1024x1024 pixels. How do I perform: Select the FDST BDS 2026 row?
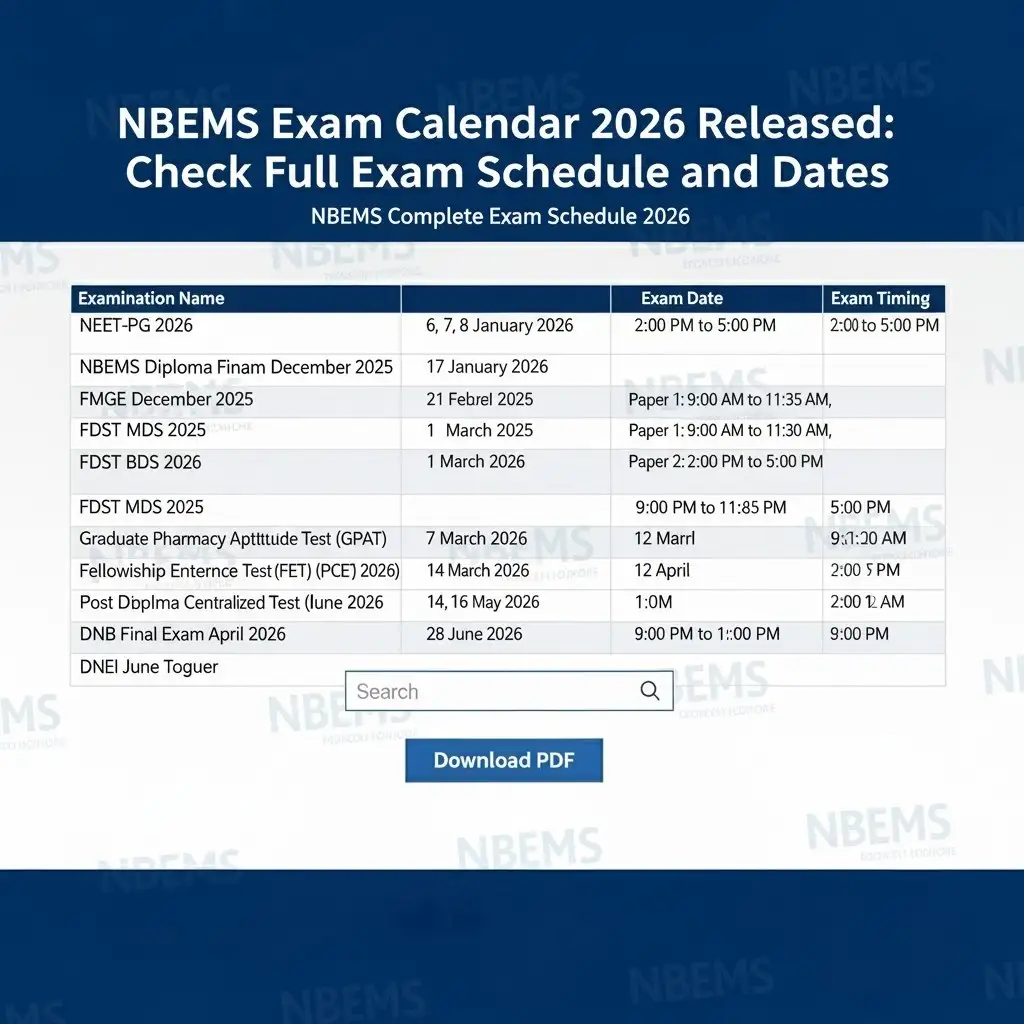pyautogui.click(x=140, y=462)
